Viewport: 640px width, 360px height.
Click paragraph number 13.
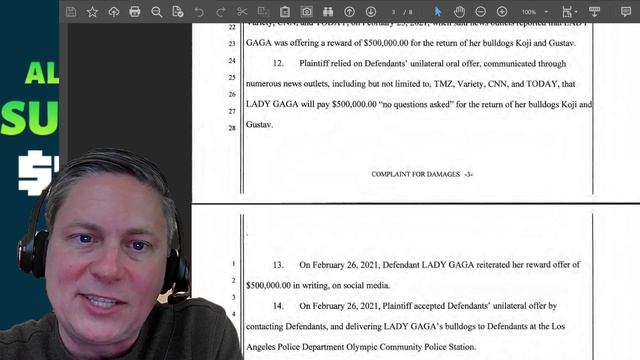(278, 265)
